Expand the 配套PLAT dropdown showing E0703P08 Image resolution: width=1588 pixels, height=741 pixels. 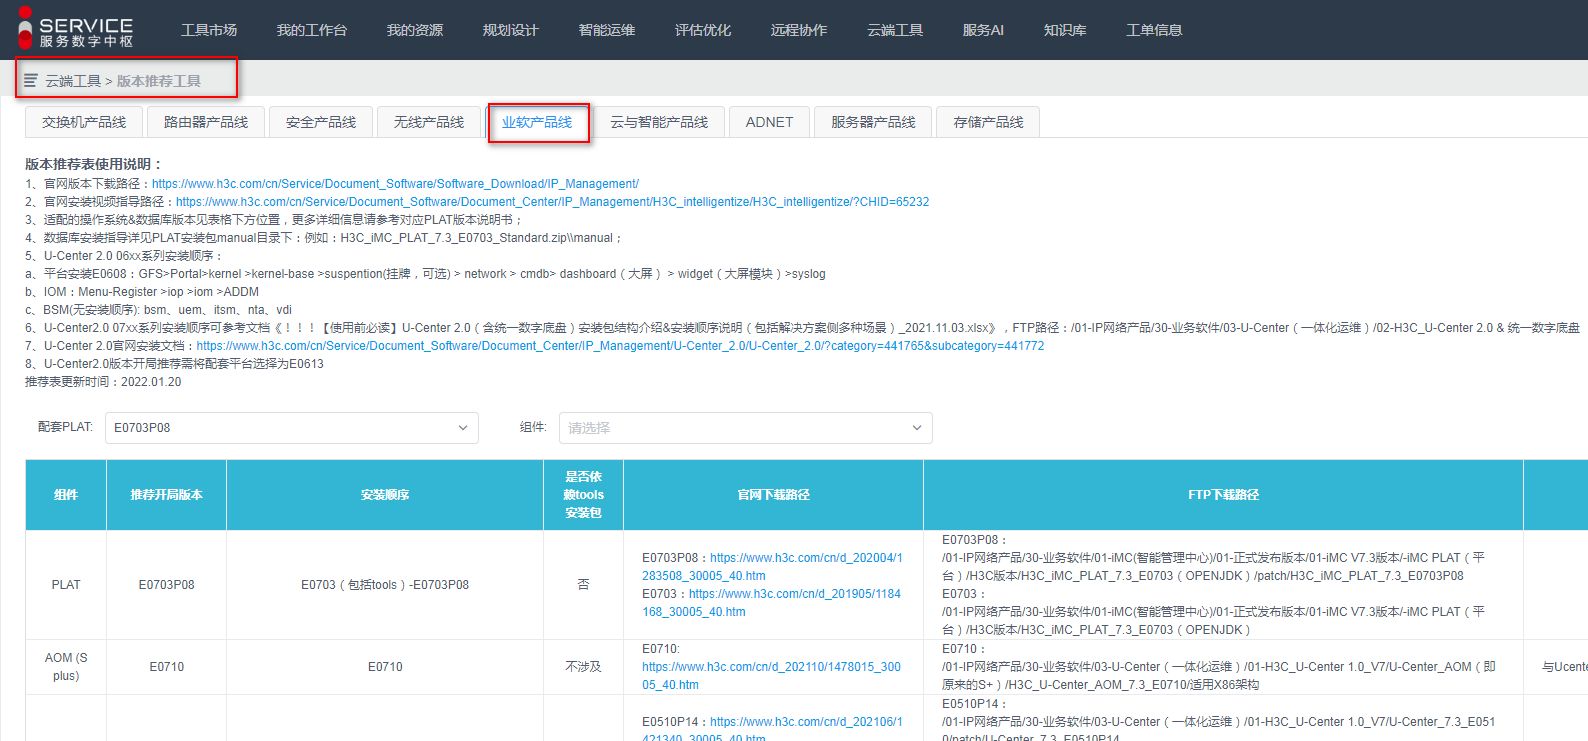click(291, 428)
